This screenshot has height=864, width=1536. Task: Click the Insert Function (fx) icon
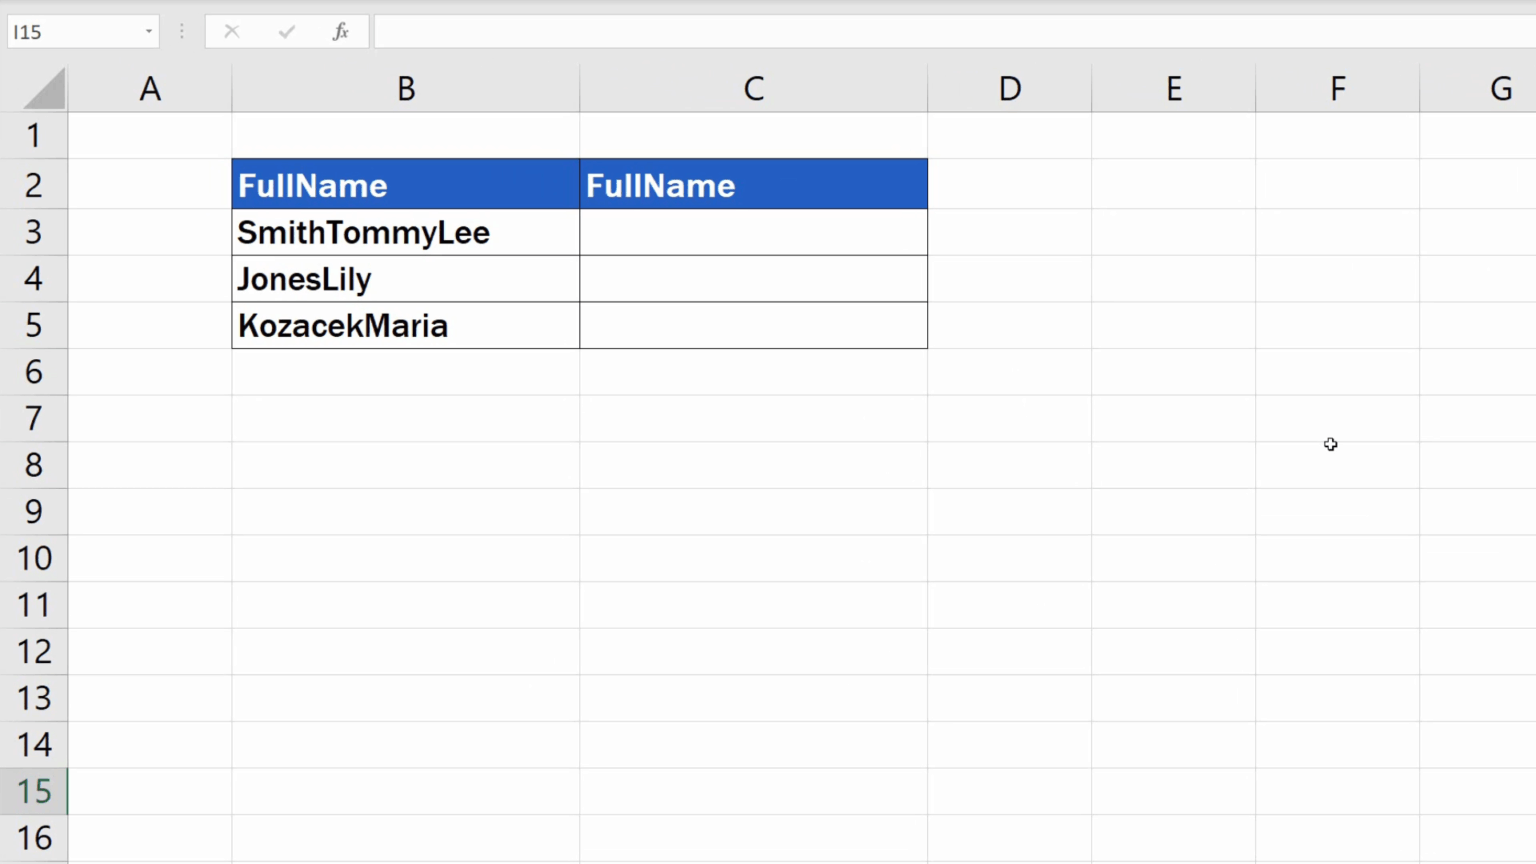(340, 31)
